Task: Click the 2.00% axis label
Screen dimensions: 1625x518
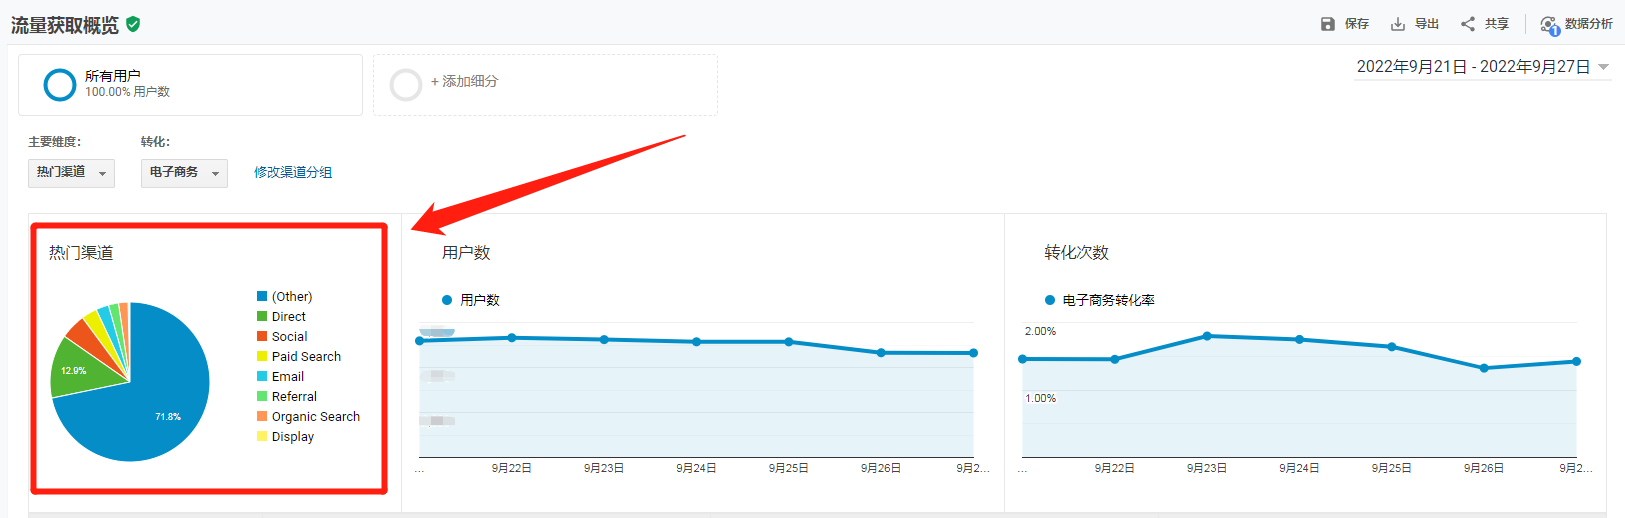Action: click(x=1040, y=331)
